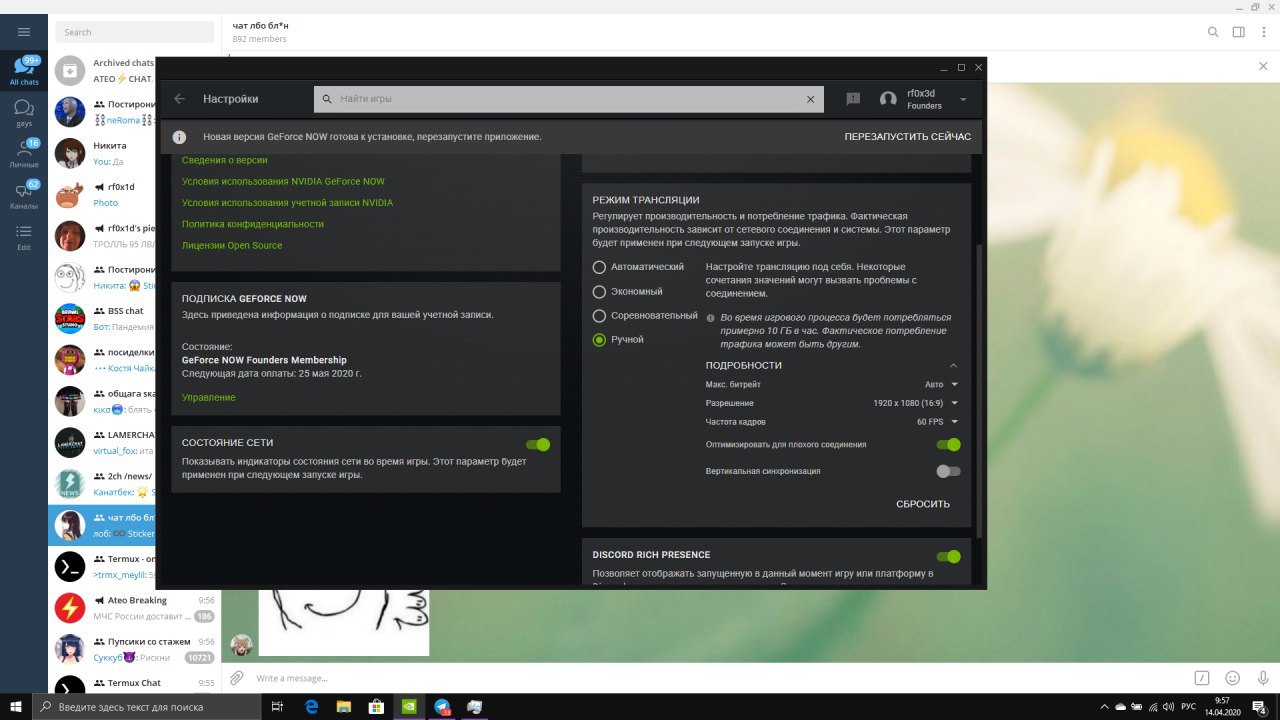The width and height of the screenshot is (1280, 720).
Task: Click the СБРОСИТЬ button
Action: pos(923,504)
